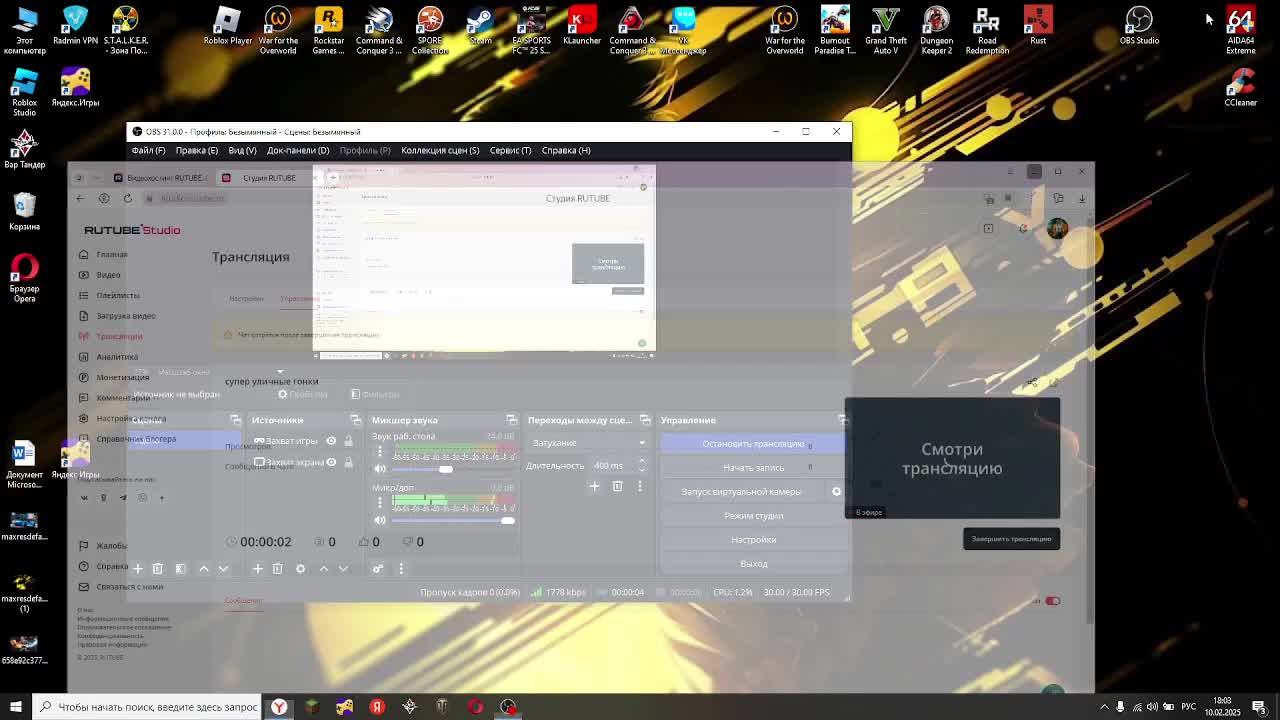Click Начать запись button
Viewport: 1280px width, 720px height.
click(x=753, y=467)
